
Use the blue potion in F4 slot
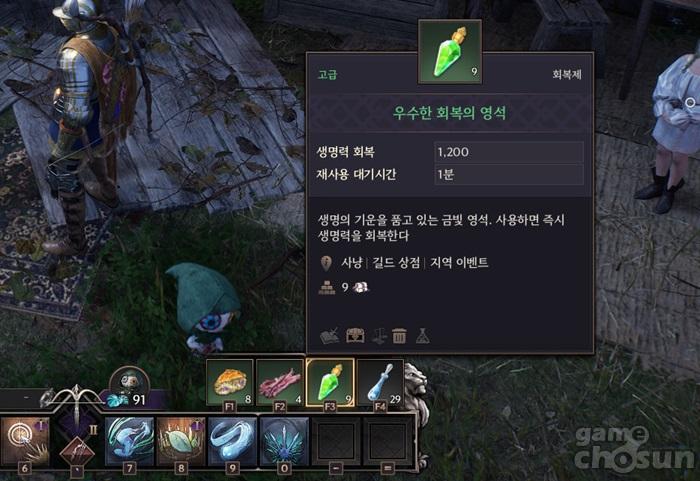[x=380, y=383]
